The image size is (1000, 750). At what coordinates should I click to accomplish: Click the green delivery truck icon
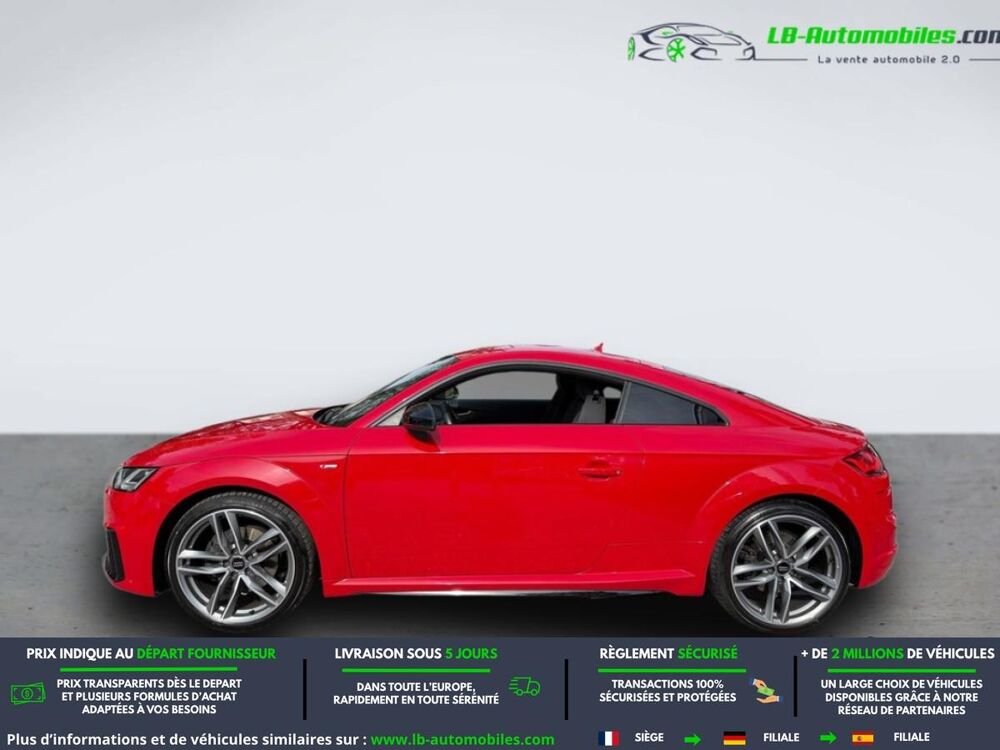[x=524, y=686]
